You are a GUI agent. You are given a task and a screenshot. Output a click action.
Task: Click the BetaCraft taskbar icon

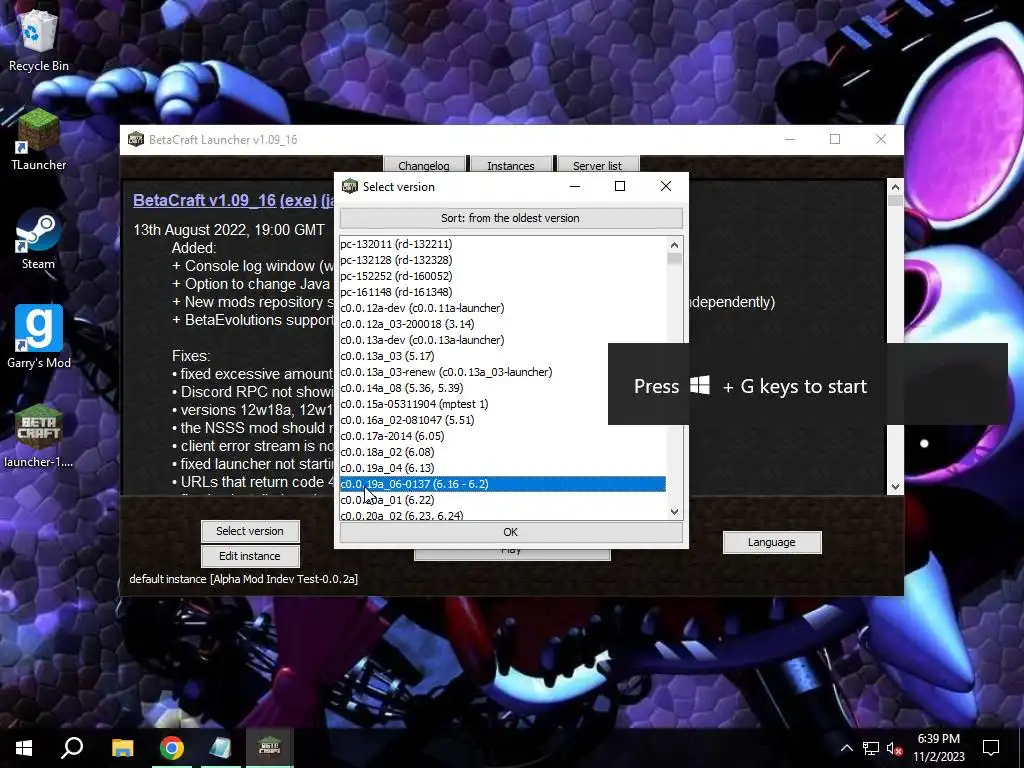tap(269, 748)
